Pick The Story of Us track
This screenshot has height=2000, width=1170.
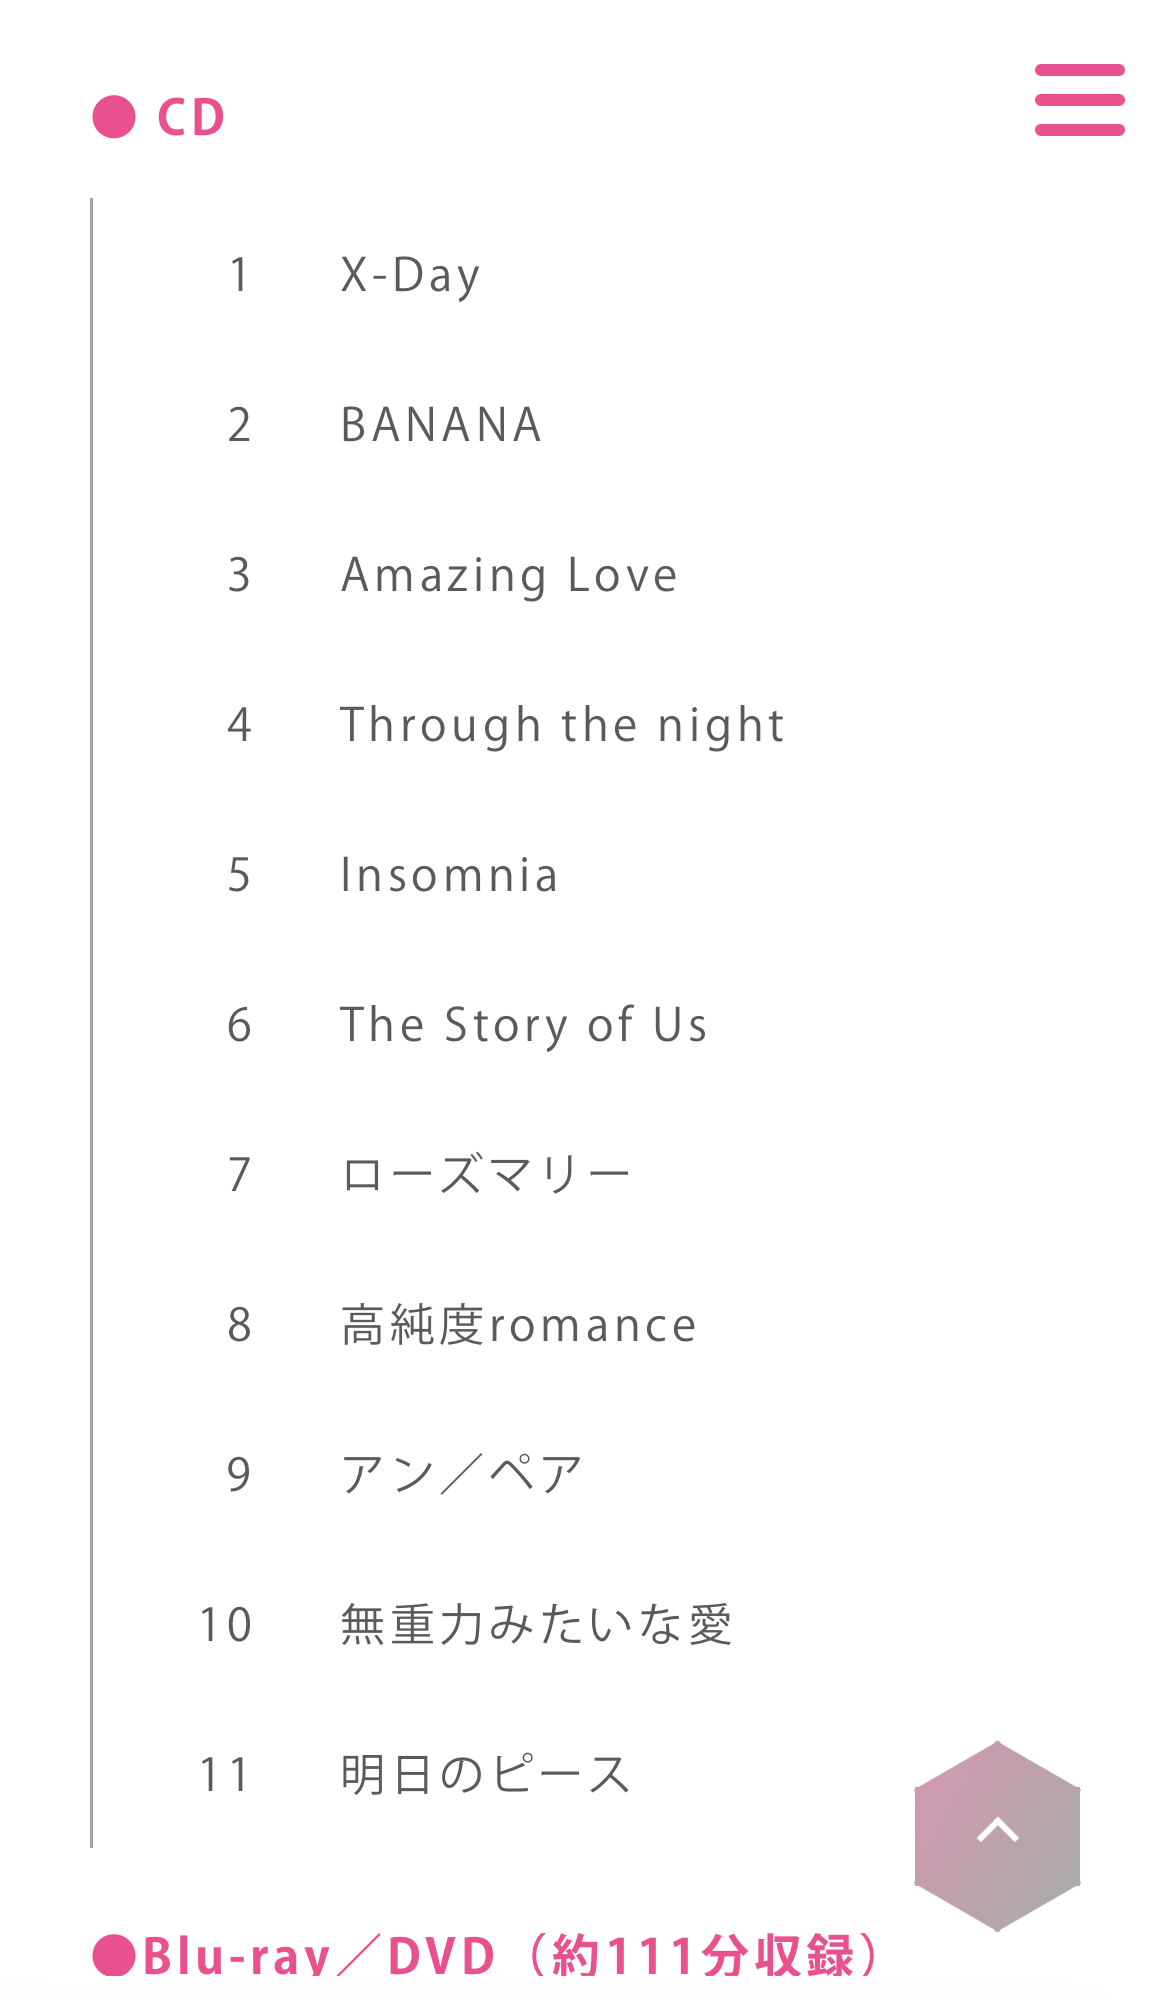point(524,1026)
